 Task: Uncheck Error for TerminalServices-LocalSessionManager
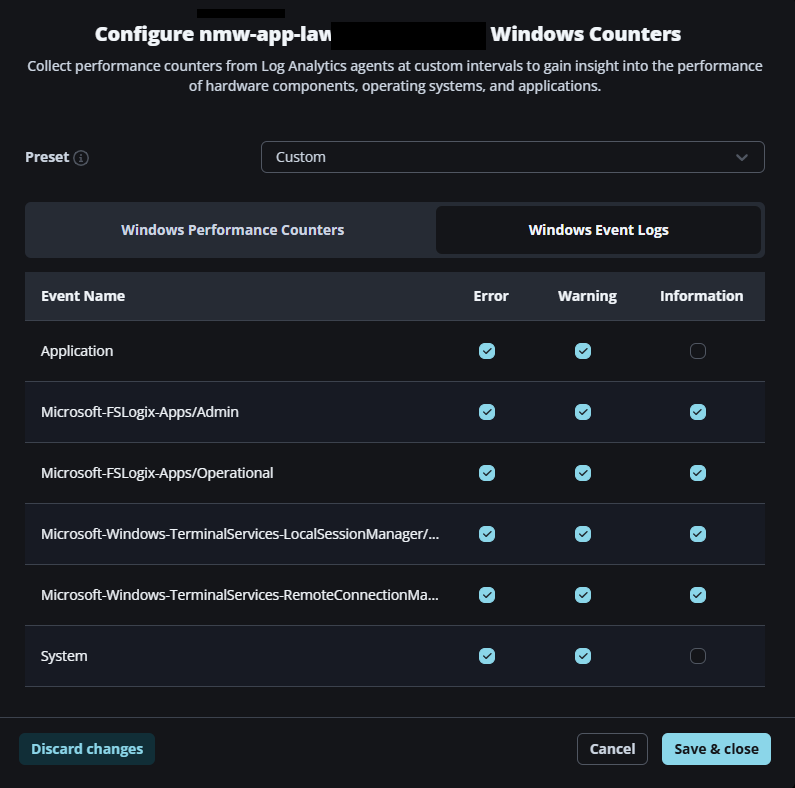pyautogui.click(x=487, y=534)
